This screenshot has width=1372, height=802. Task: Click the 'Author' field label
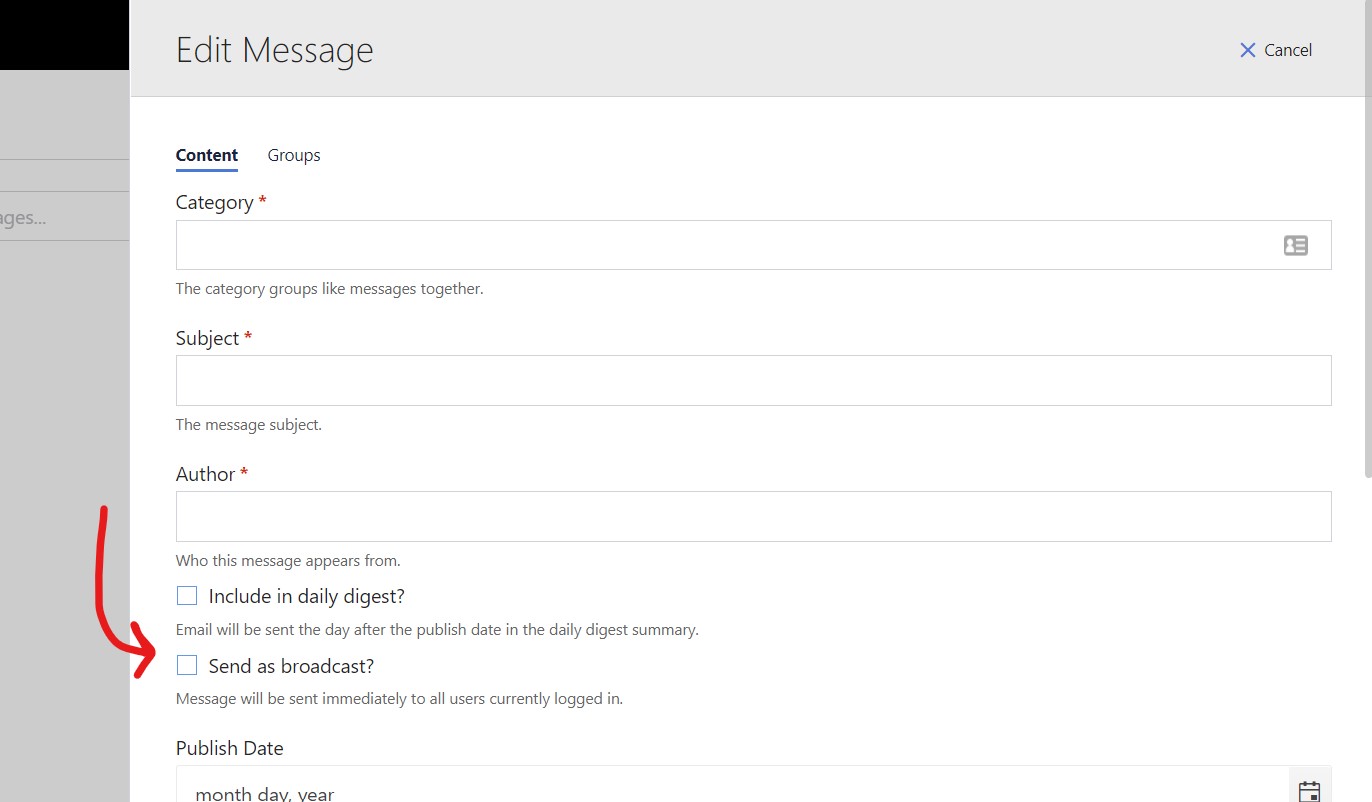pyautogui.click(x=205, y=474)
